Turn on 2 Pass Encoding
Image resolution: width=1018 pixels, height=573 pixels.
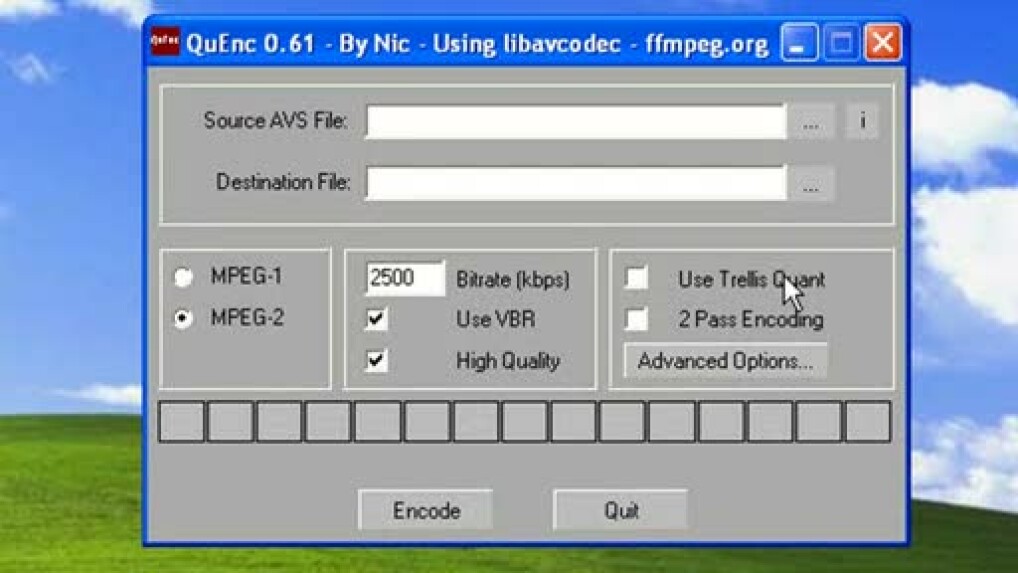(x=636, y=320)
